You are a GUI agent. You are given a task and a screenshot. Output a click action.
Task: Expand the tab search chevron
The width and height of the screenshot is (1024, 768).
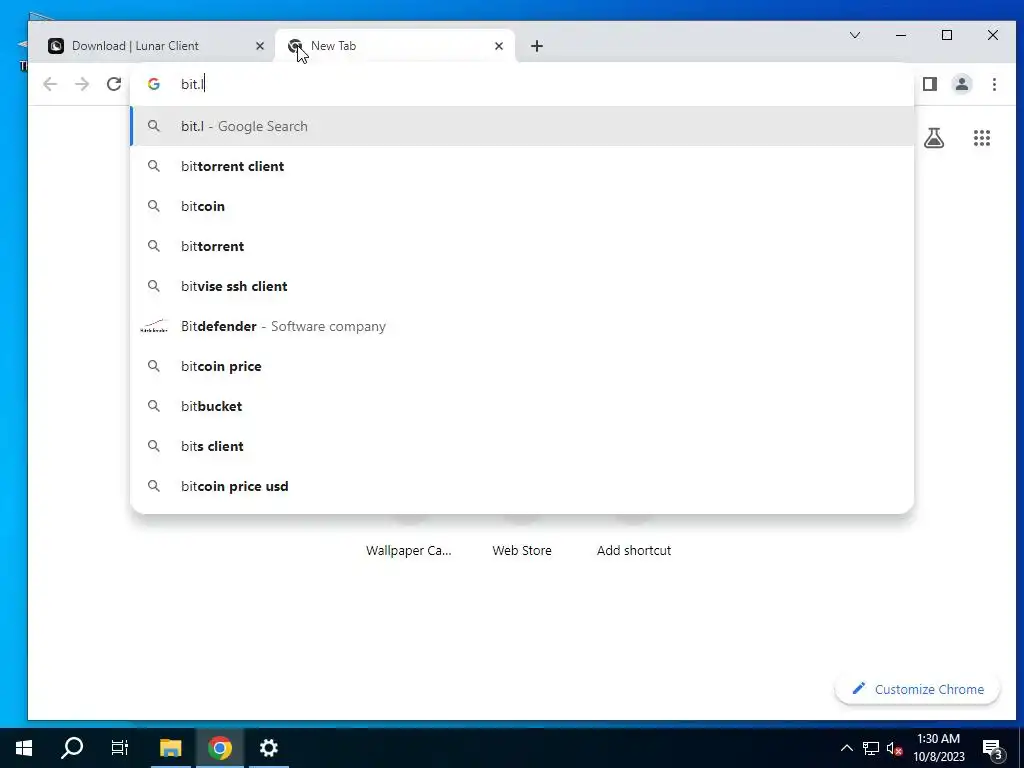click(854, 35)
